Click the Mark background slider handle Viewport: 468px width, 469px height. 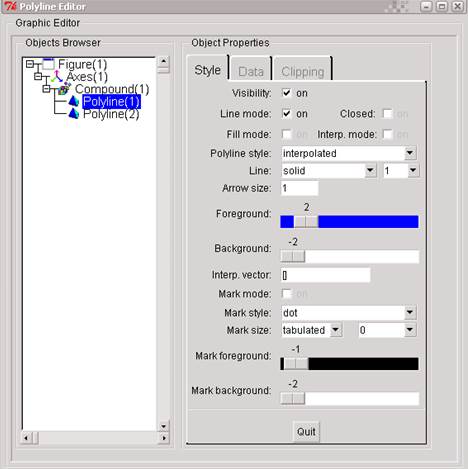(x=293, y=398)
